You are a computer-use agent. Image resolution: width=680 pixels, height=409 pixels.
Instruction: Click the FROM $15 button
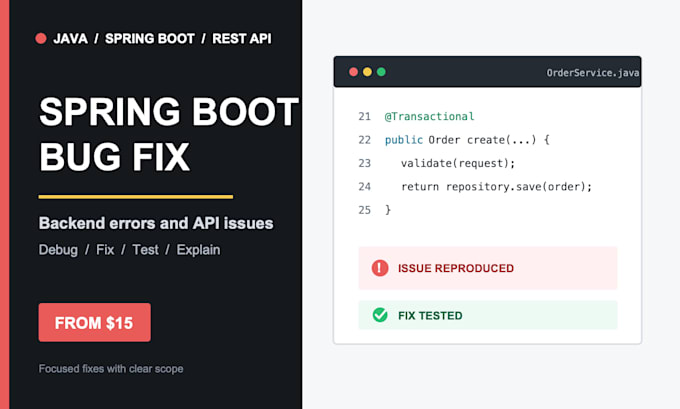coord(95,322)
